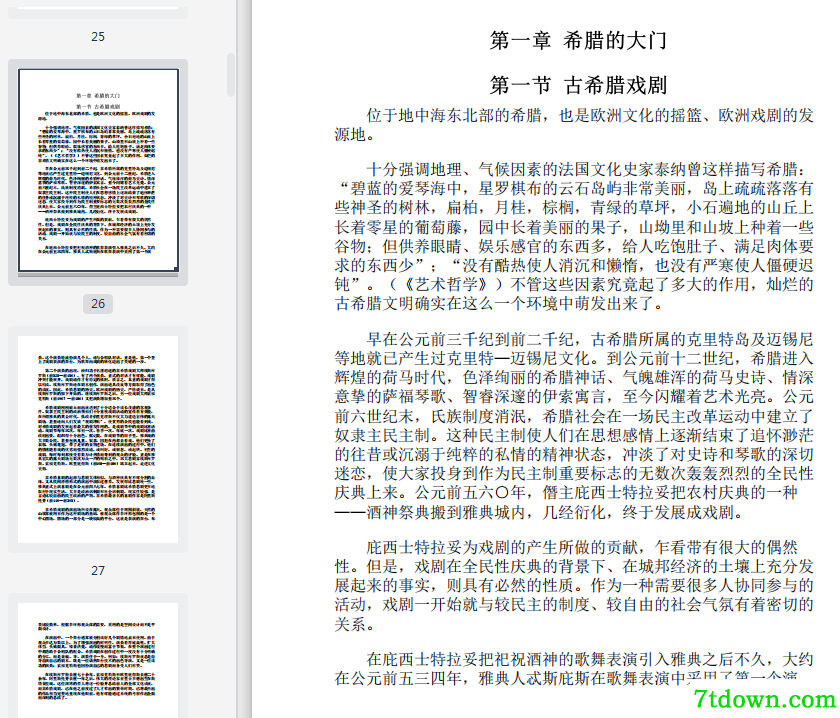Click the section heading 第一节 古希腊戏剧
The height and width of the screenshot is (718, 840).
click(578, 85)
